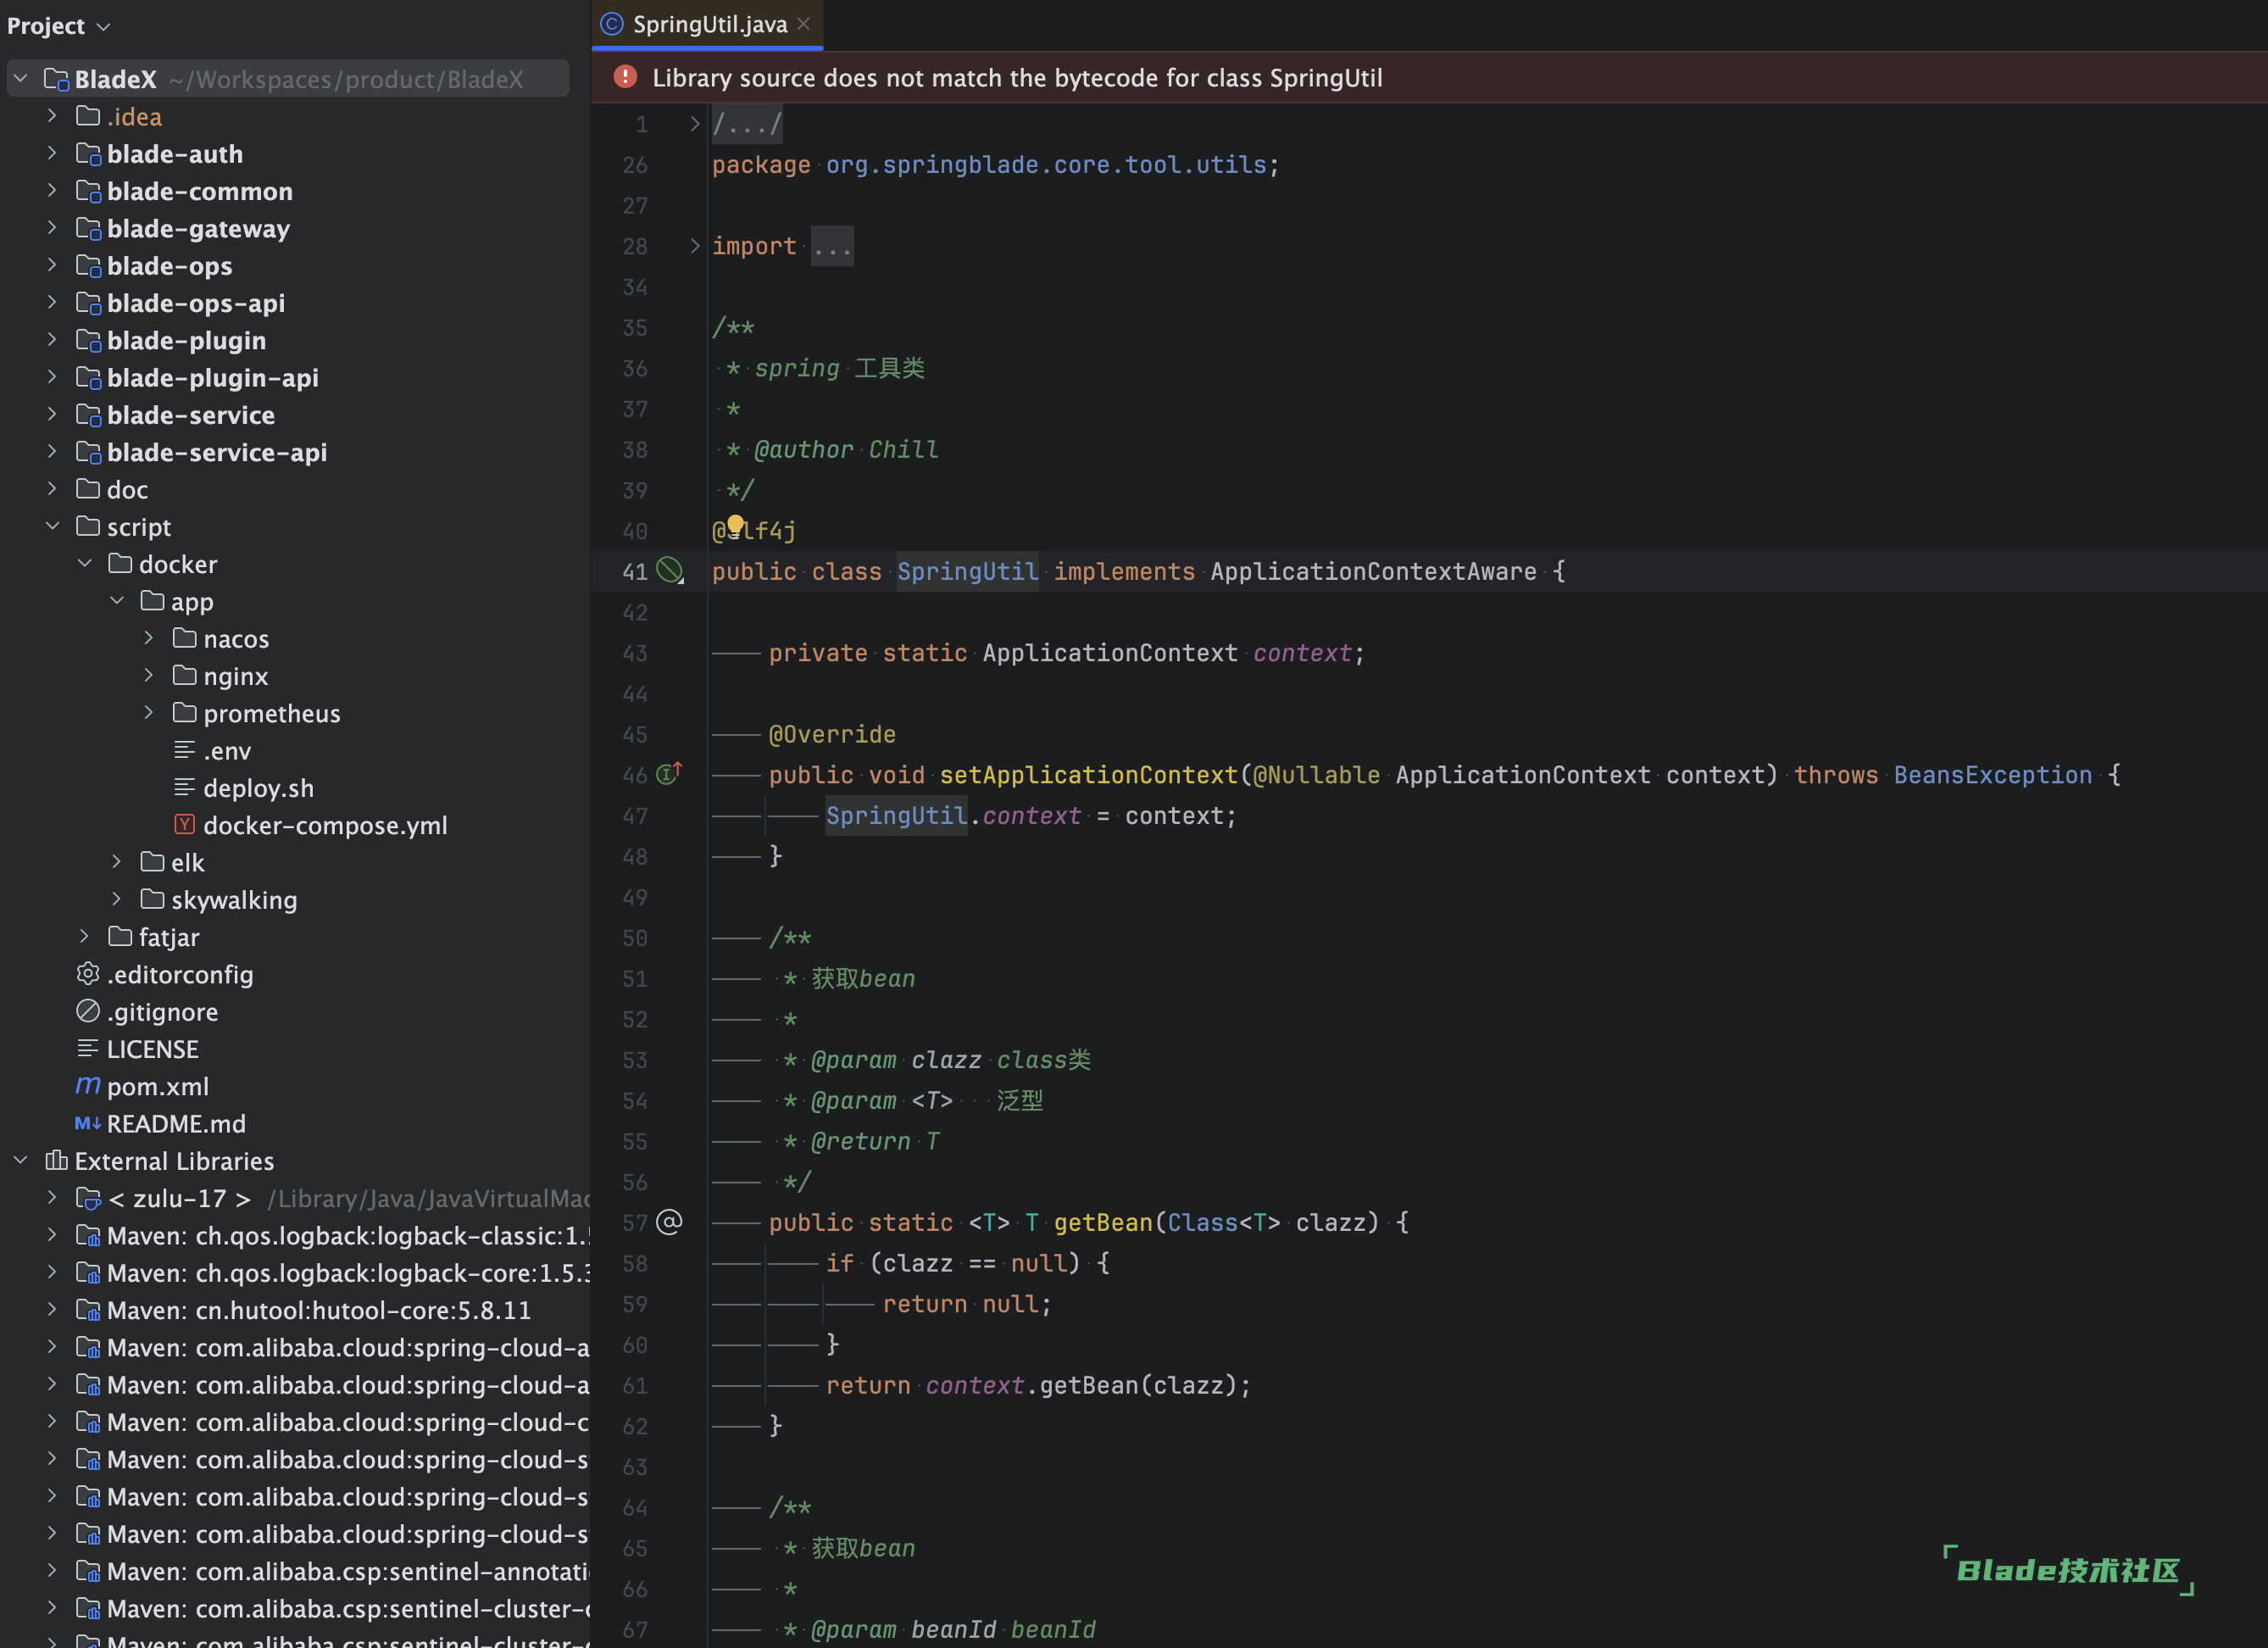The width and height of the screenshot is (2268, 1648).
Task: Select the SpringUtil.java editor tab
Action: click(708, 24)
